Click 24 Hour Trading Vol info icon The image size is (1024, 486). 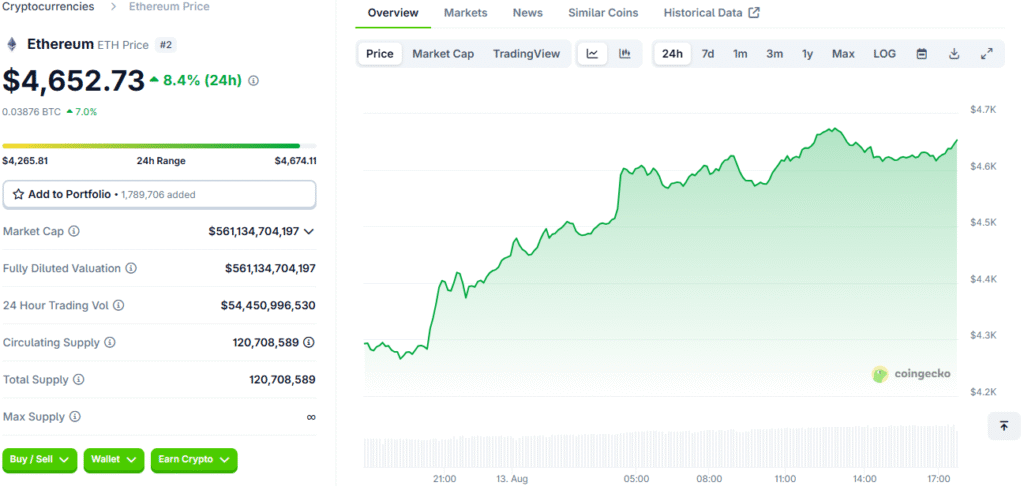pyautogui.click(x=118, y=305)
